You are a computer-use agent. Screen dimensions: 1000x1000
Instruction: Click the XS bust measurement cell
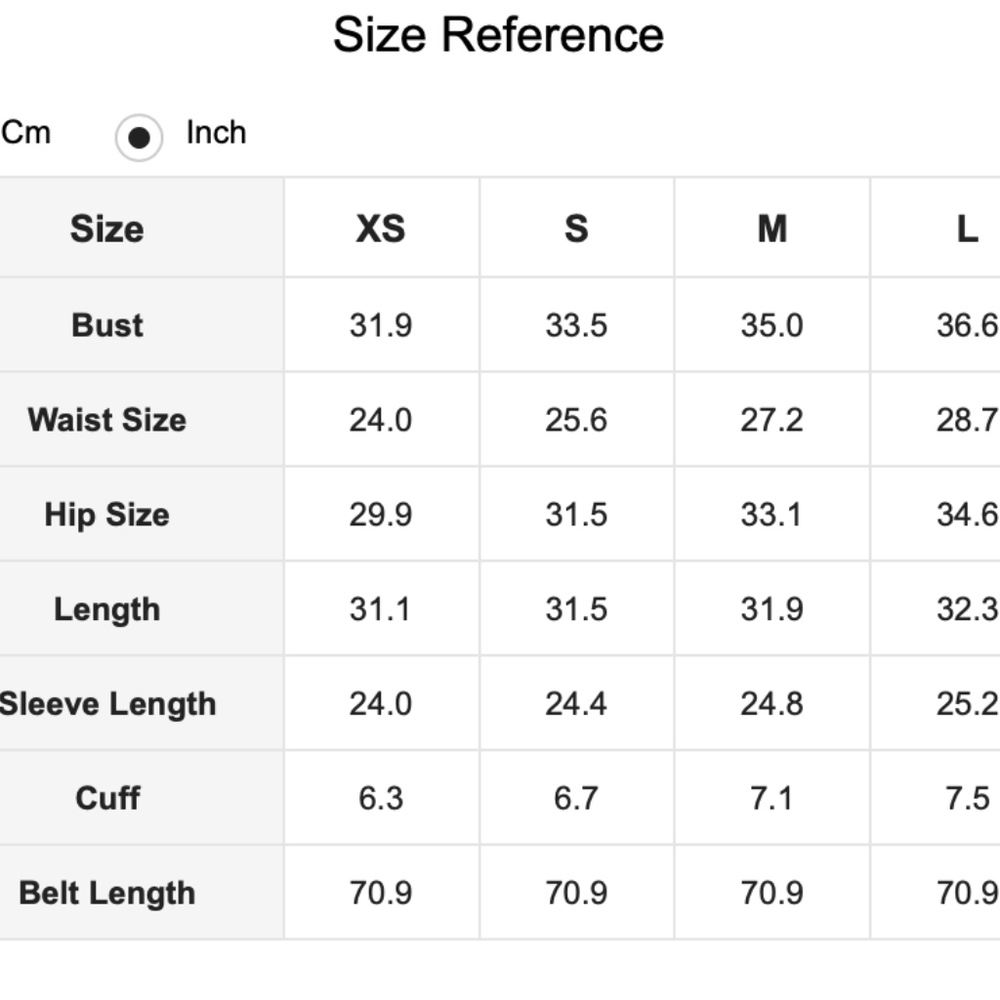[x=380, y=325]
